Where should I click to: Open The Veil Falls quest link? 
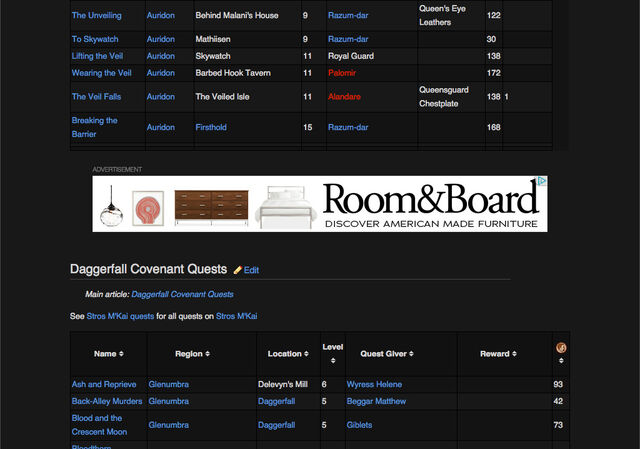96,97
